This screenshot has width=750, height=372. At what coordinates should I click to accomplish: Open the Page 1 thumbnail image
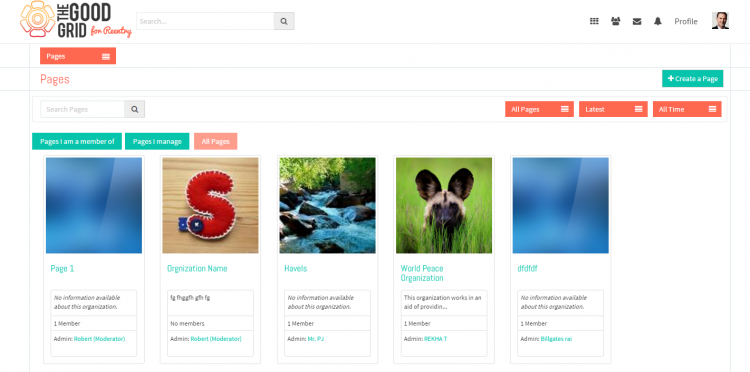[94, 205]
